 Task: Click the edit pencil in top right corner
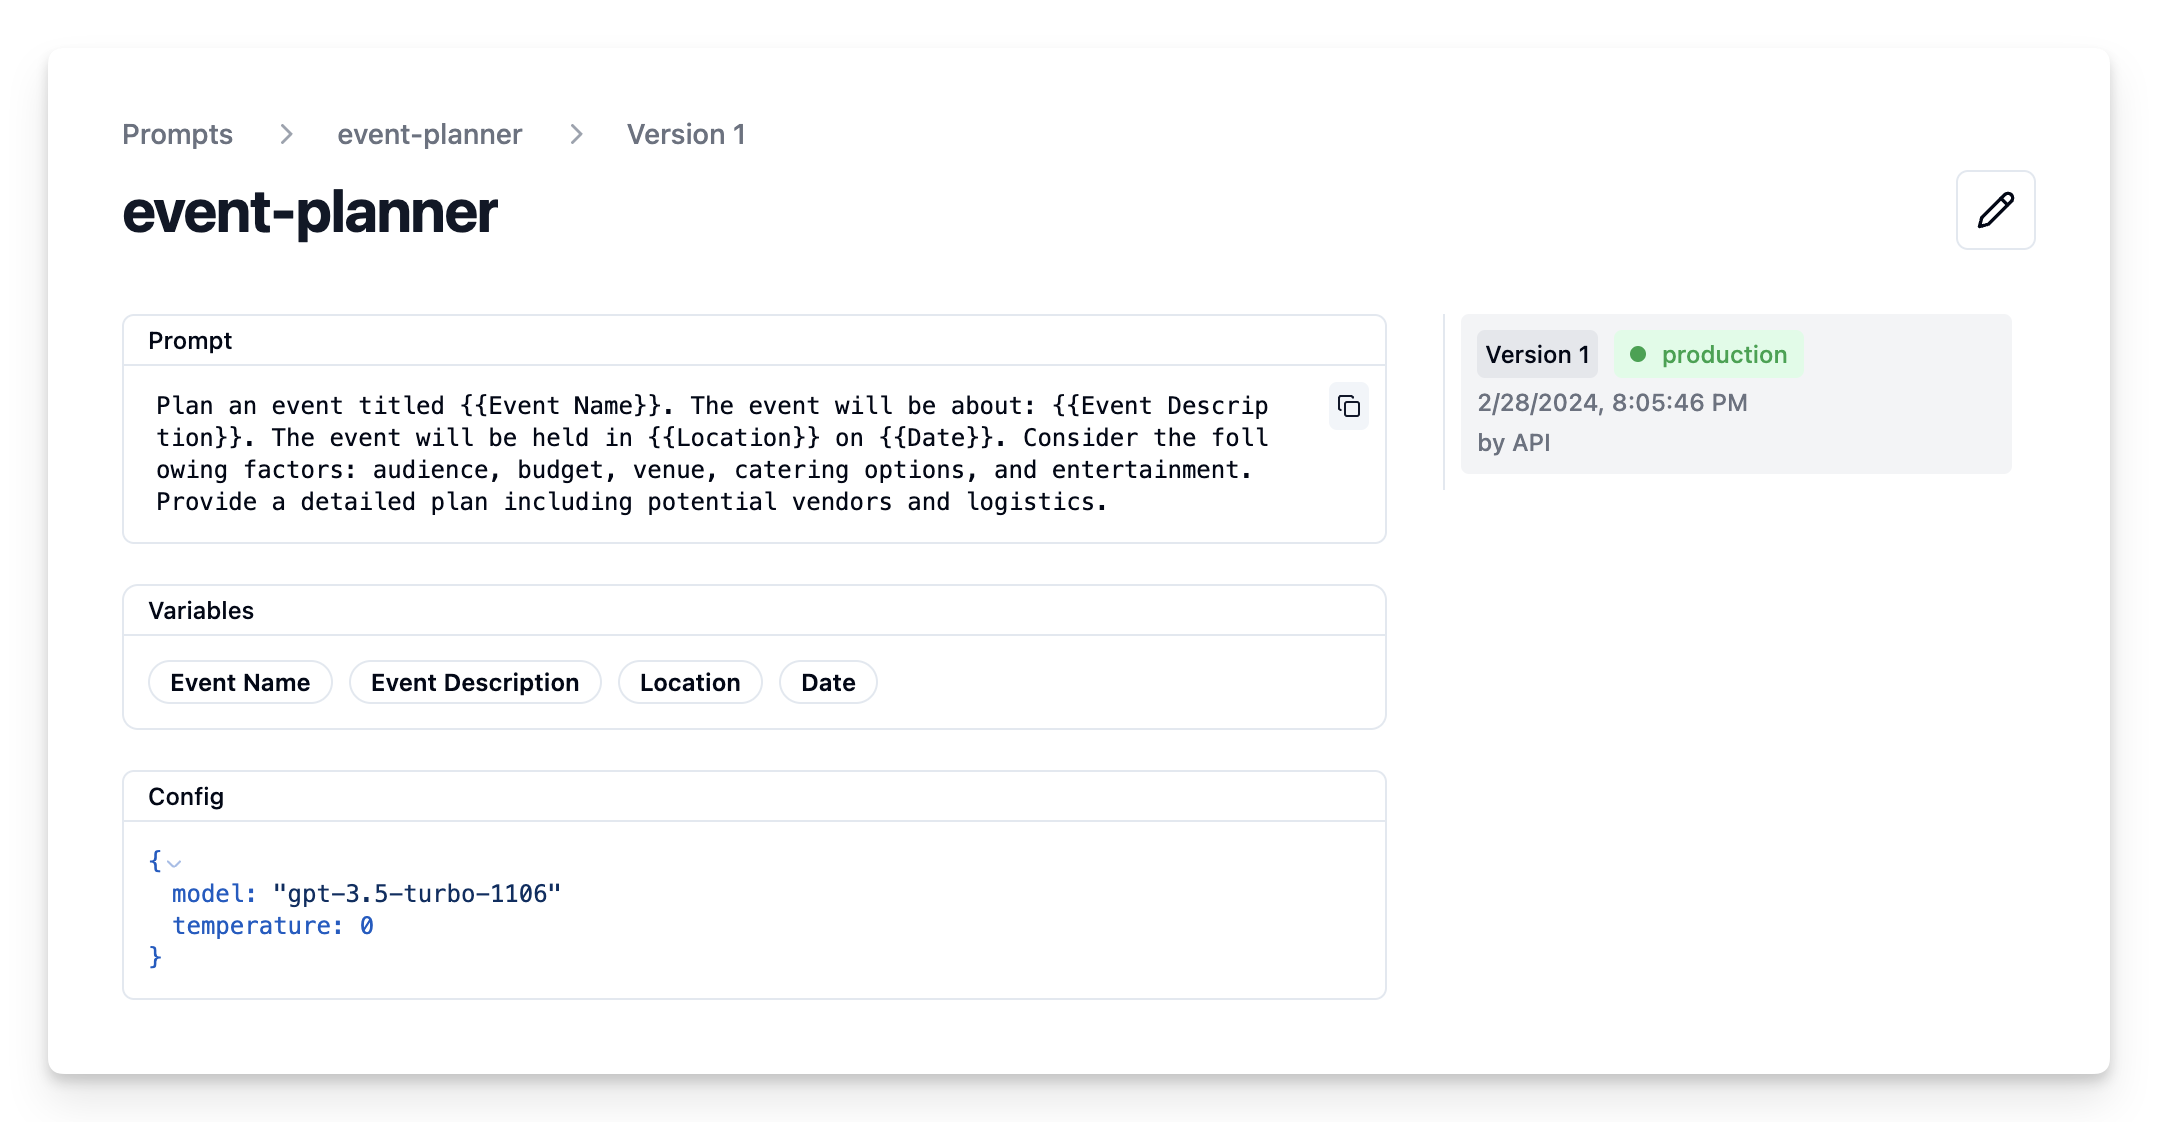[1995, 210]
